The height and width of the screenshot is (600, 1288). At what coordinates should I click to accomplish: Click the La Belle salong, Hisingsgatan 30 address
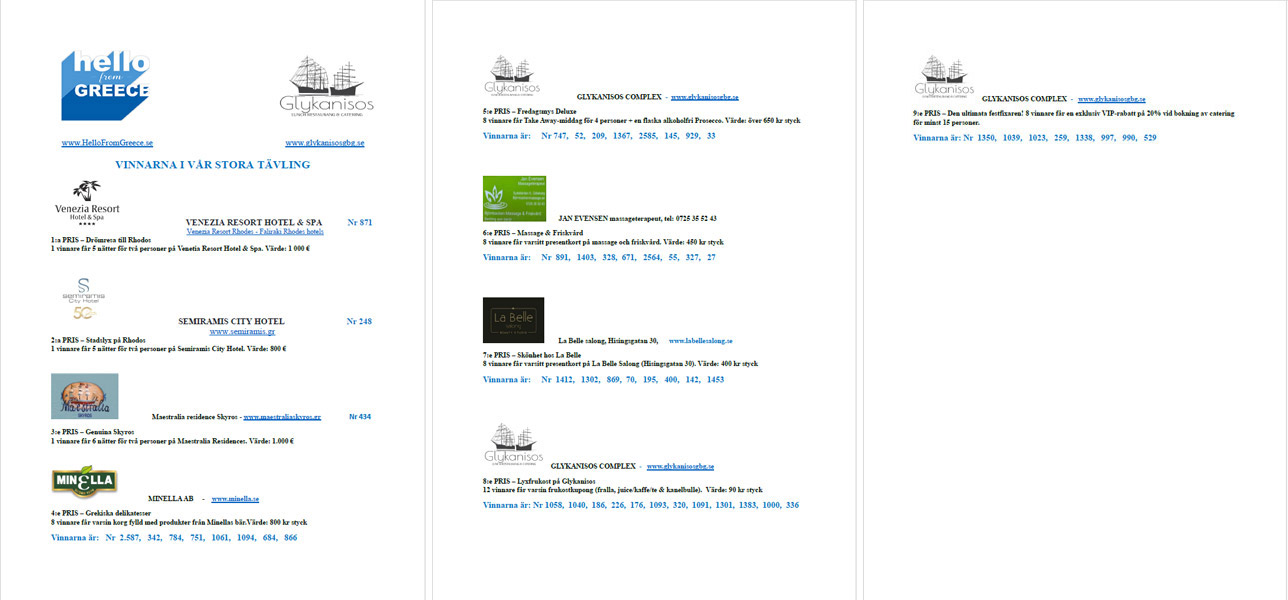point(608,341)
